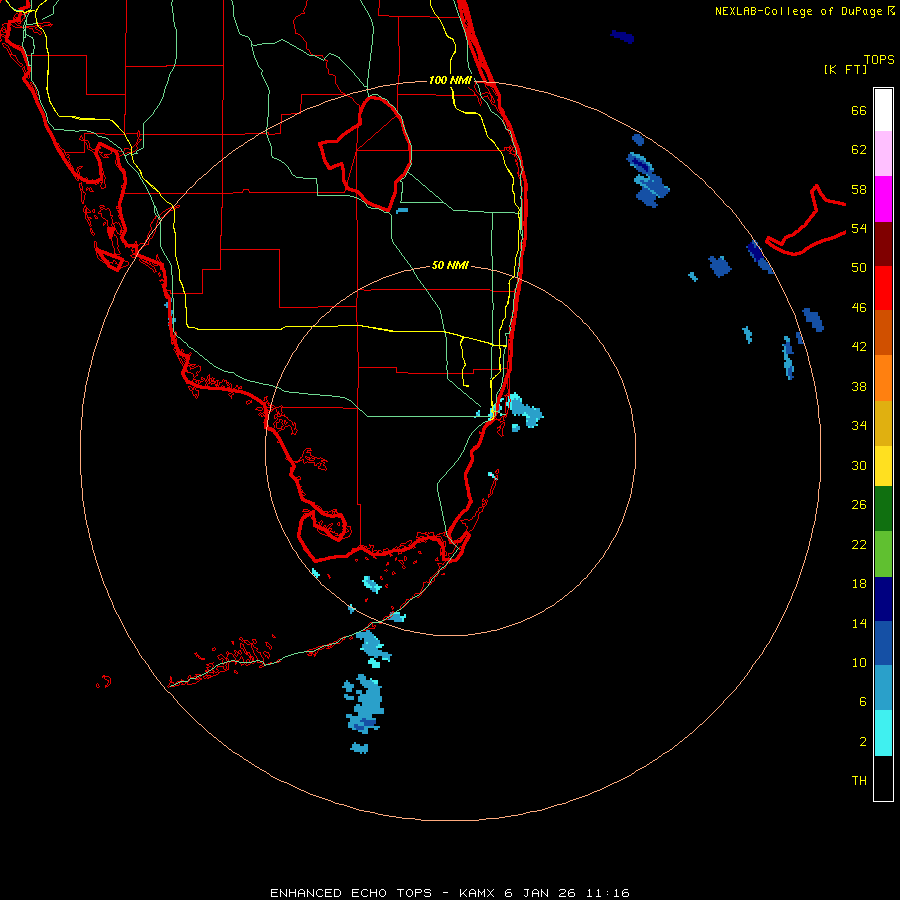
Task: Click the small echo north of the 100 NMI ring
Action: click(622, 37)
